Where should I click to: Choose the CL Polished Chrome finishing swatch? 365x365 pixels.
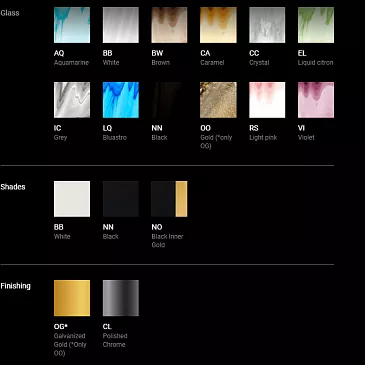[x=121, y=298]
